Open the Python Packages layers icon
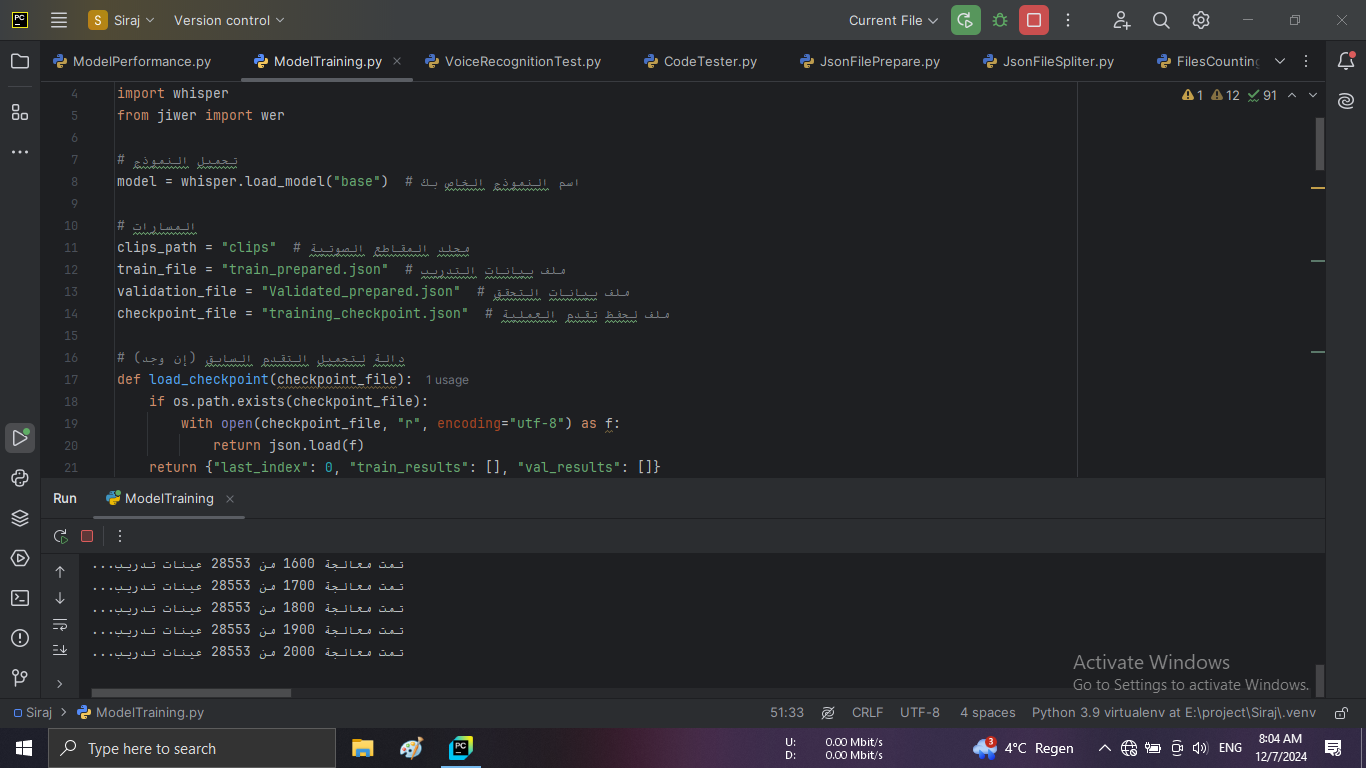Image resolution: width=1366 pixels, height=768 pixels. click(20, 518)
